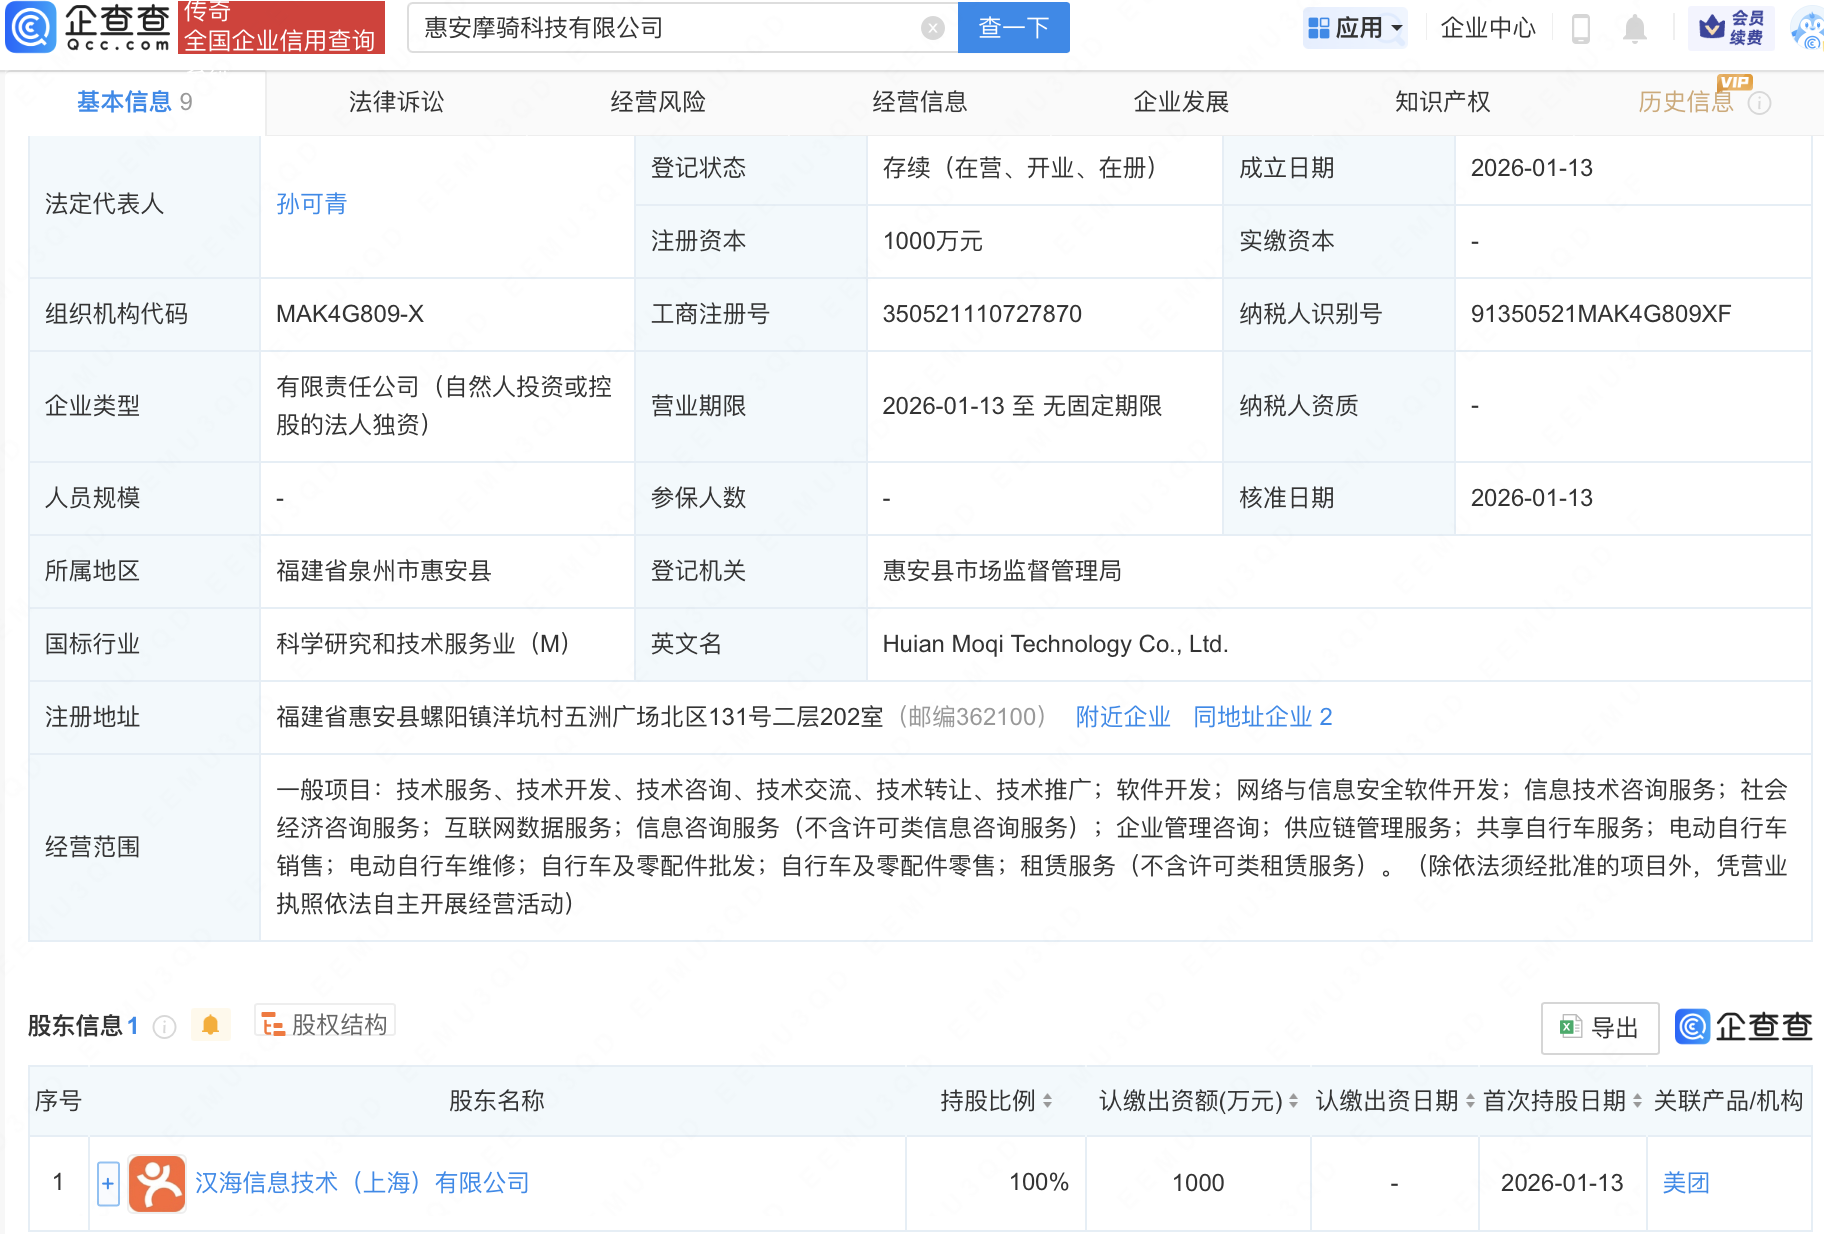Export shareholder data with 导出 button
This screenshot has height=1234, width=1824.
(1599, 1028)
